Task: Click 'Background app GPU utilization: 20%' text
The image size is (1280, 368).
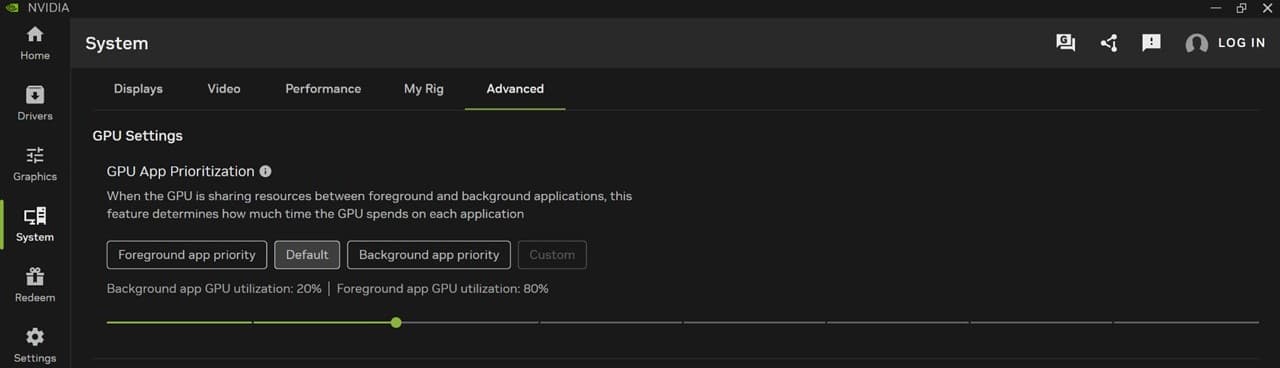Action: click(x=214, y=289)
